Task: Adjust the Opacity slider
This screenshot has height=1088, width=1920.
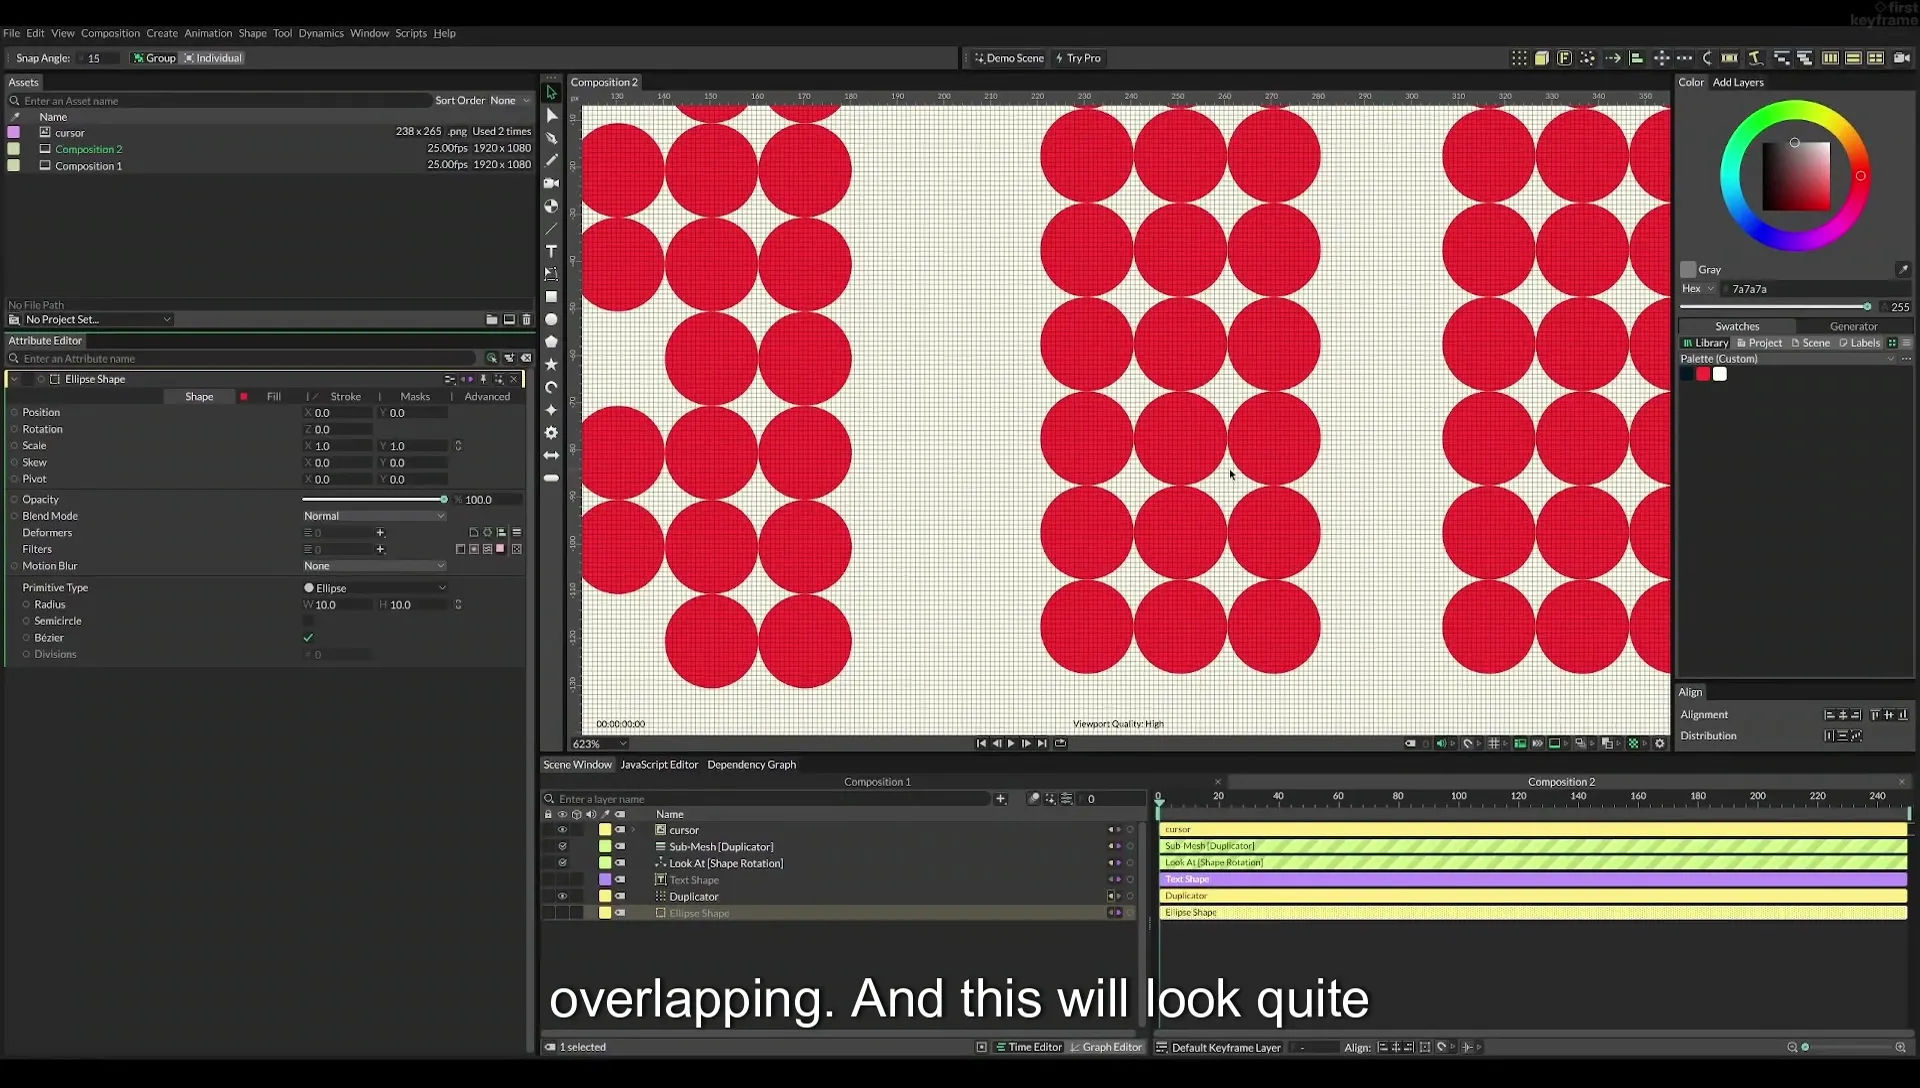Action: click(374, 499)
